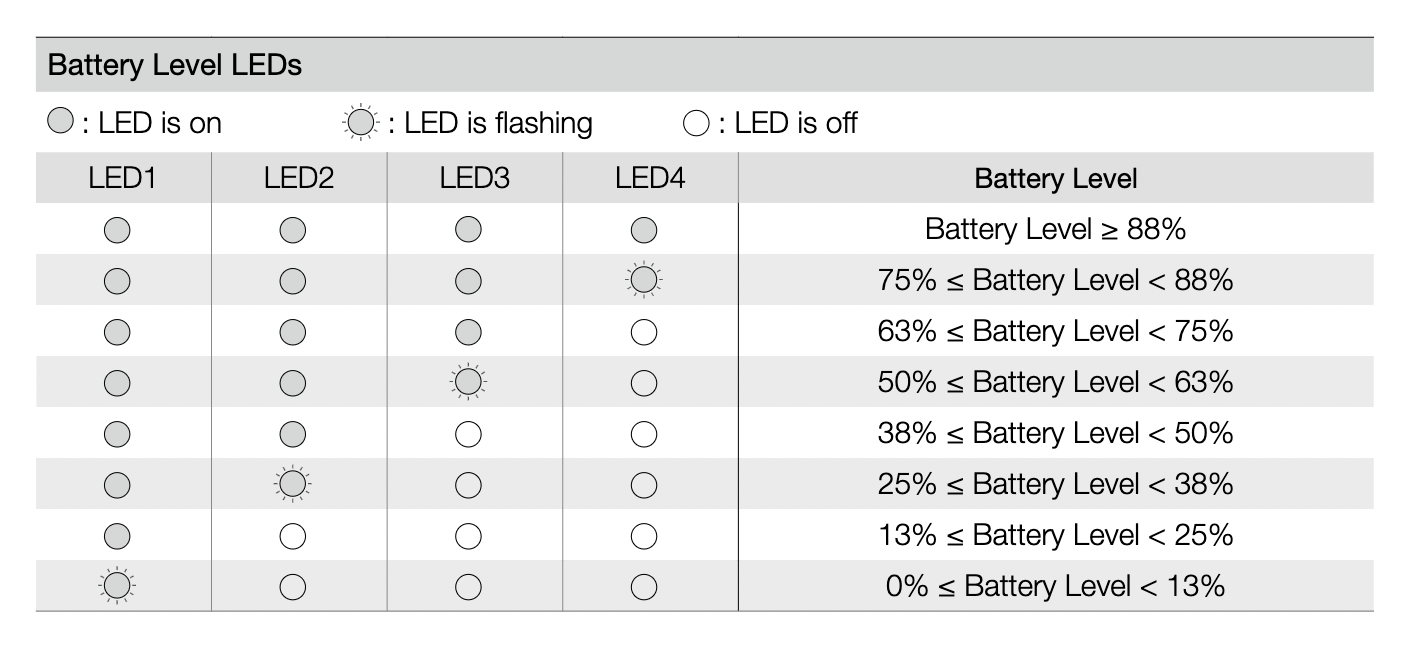Select flashing LED2 icon in 25%–38% row
Viewport: 1412px width, 662px height.
[x=292, y=484]
